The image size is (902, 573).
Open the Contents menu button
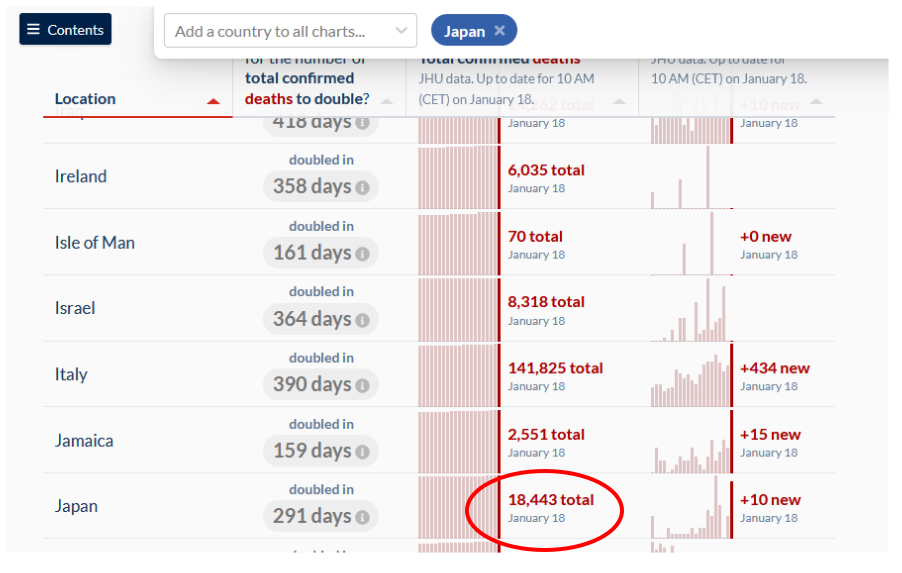point(65,30)
